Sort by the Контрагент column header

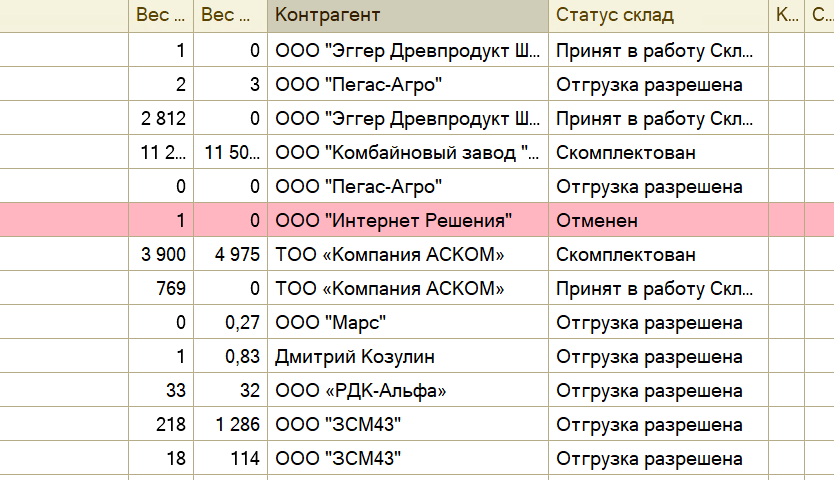click(x=407, y=15)
